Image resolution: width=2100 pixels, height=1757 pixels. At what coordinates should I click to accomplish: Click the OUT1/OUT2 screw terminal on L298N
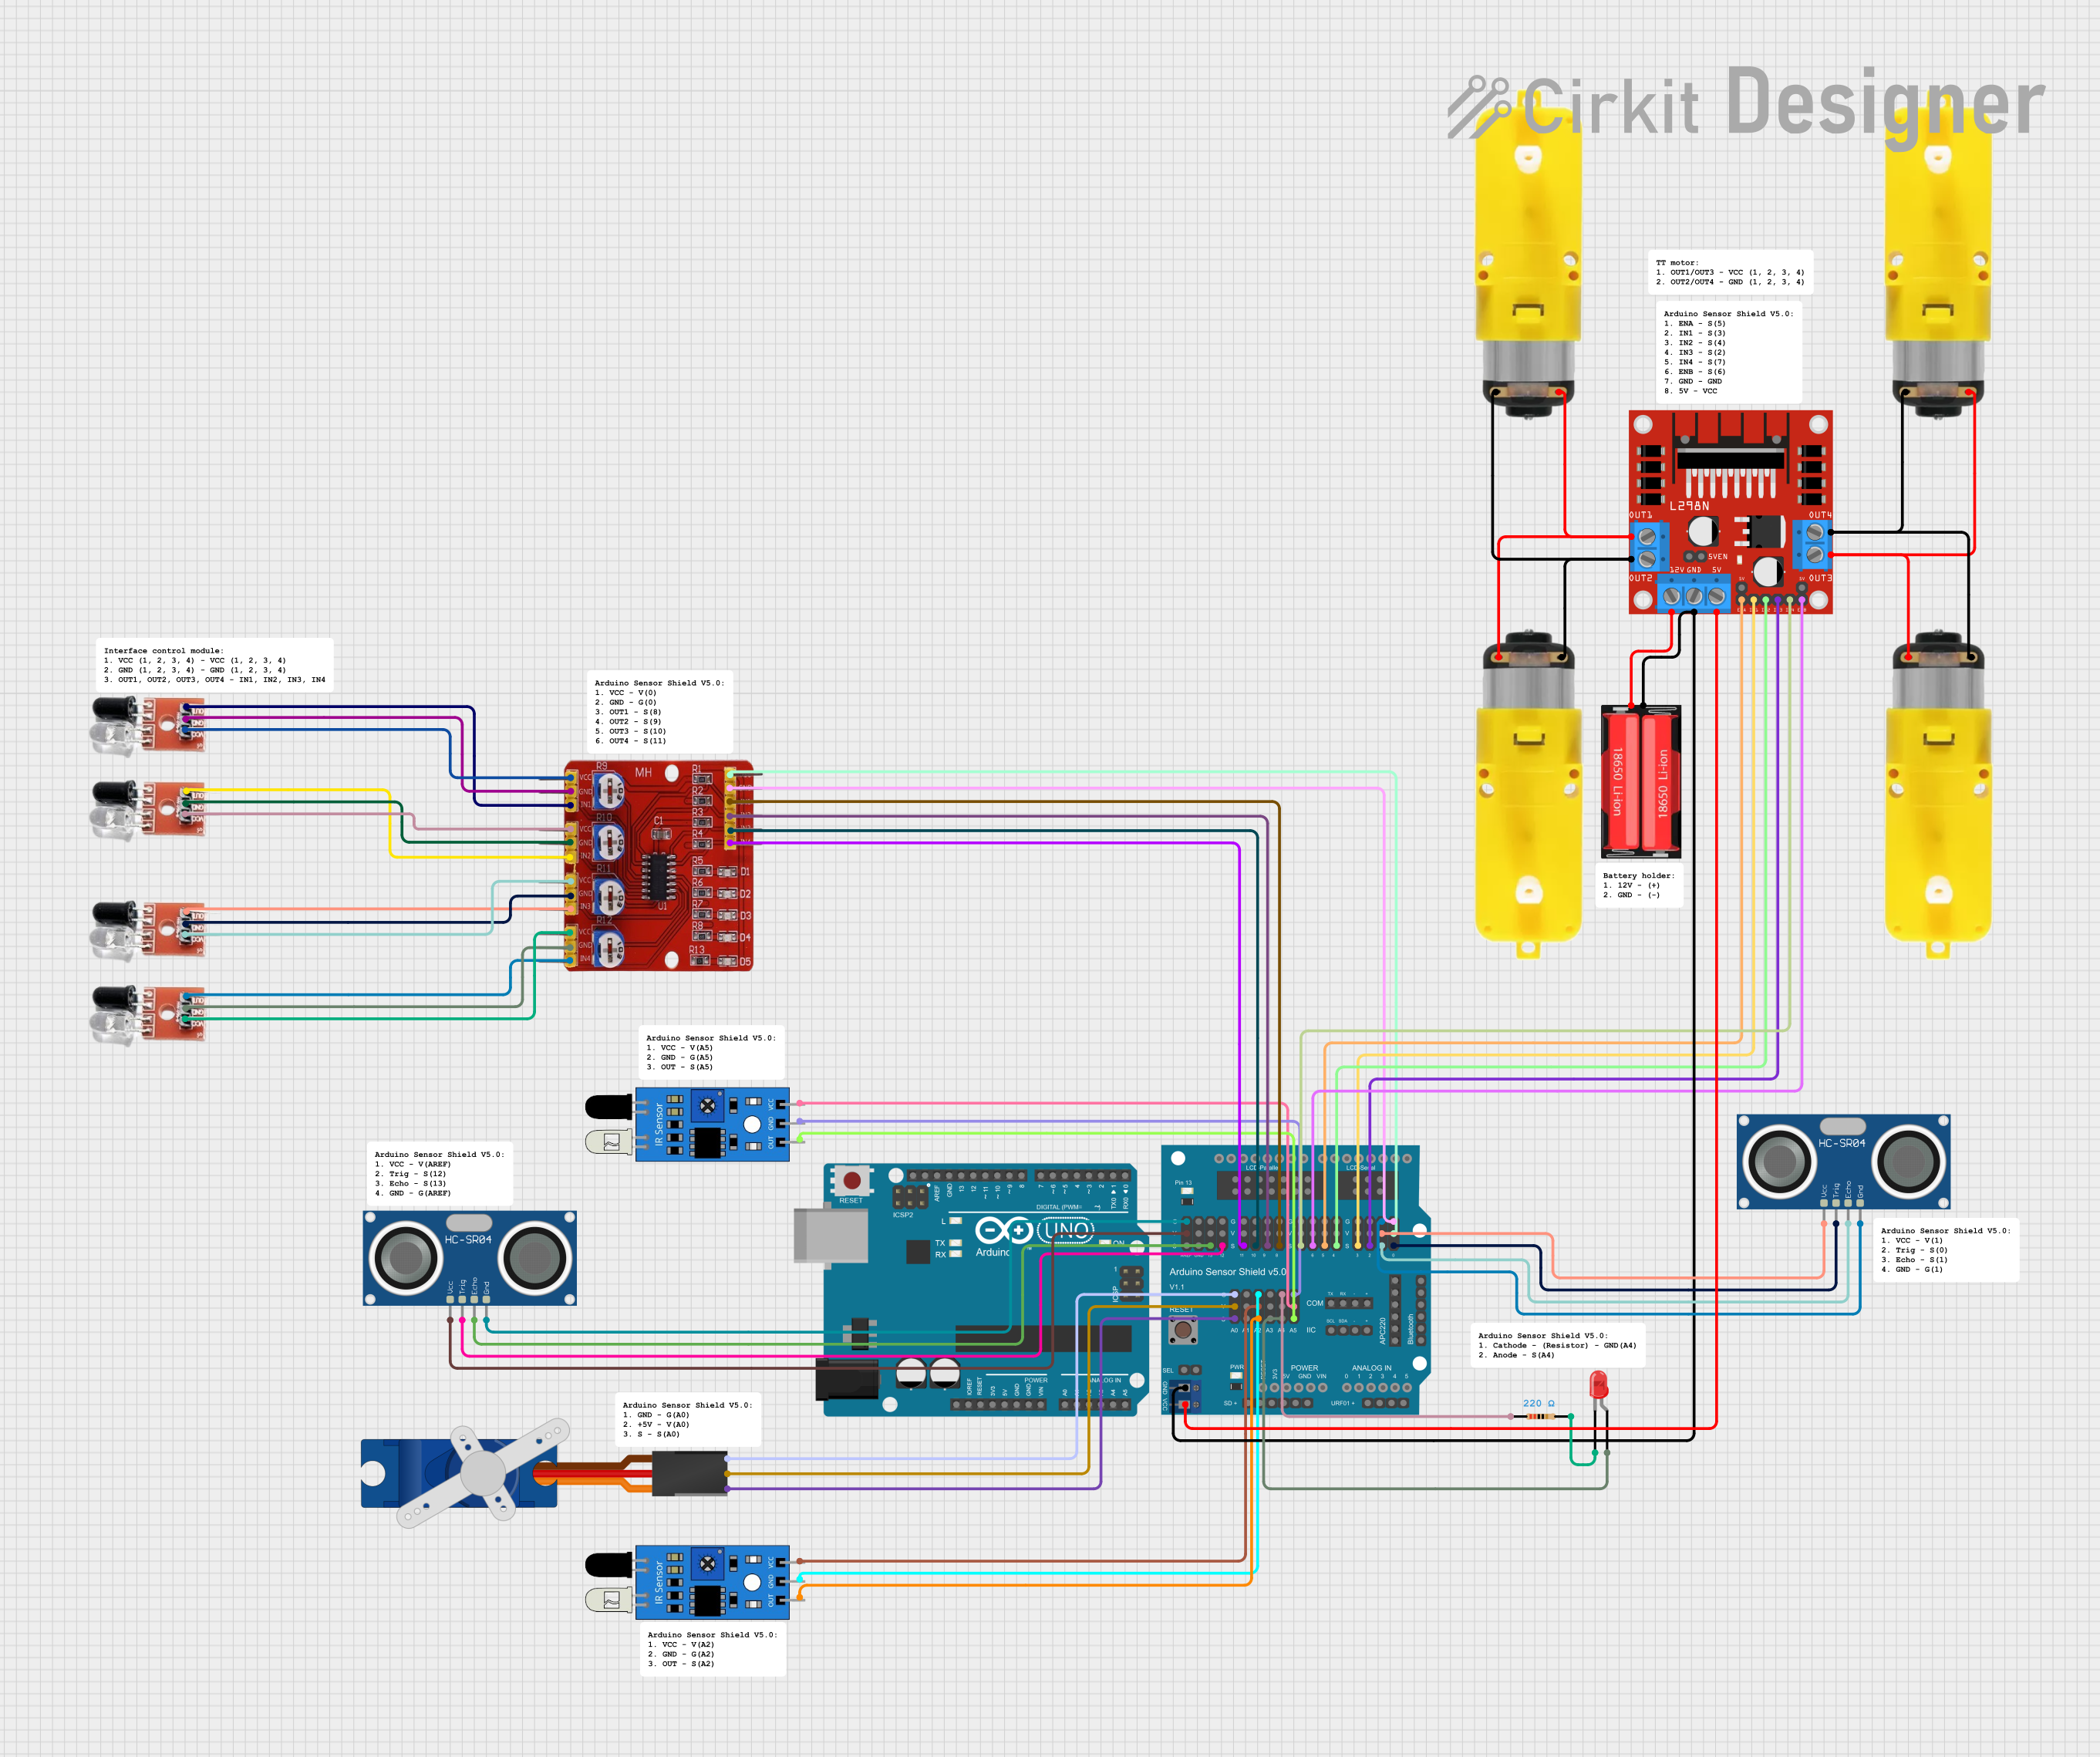[x=1647, y=547]
